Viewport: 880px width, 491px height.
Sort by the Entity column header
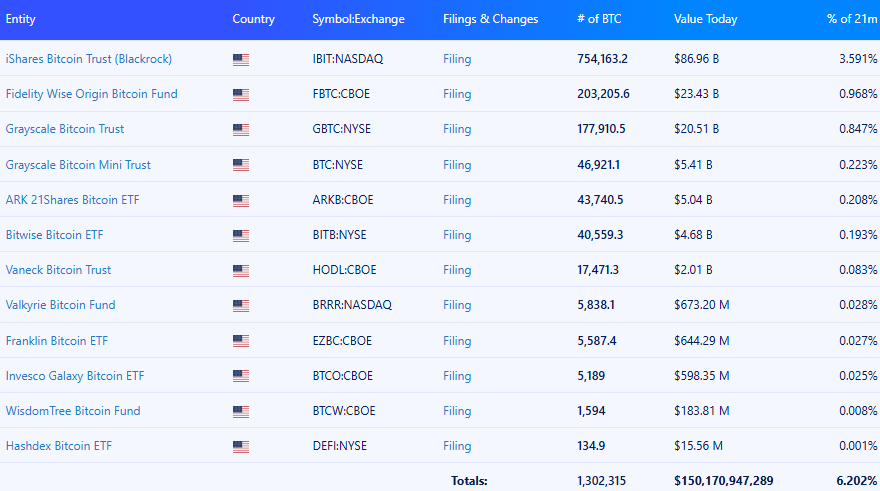(x=21, y=19)
